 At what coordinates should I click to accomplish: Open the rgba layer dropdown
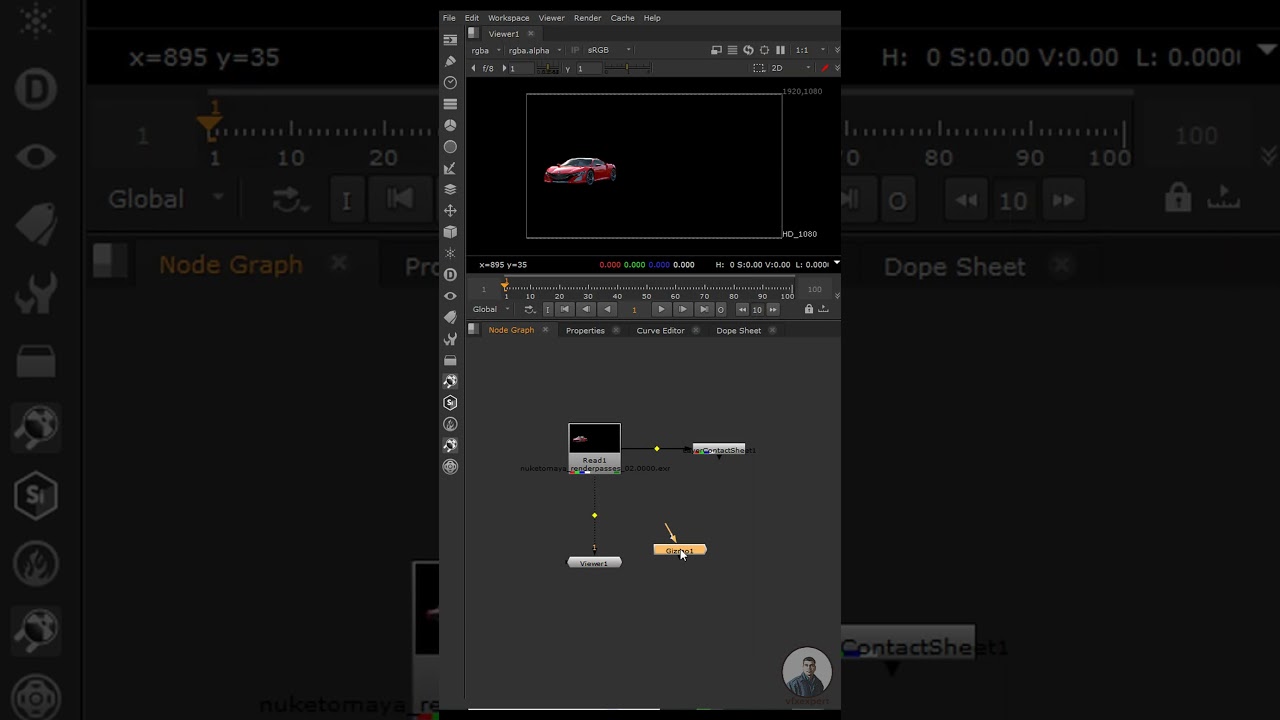coord(486,50)
